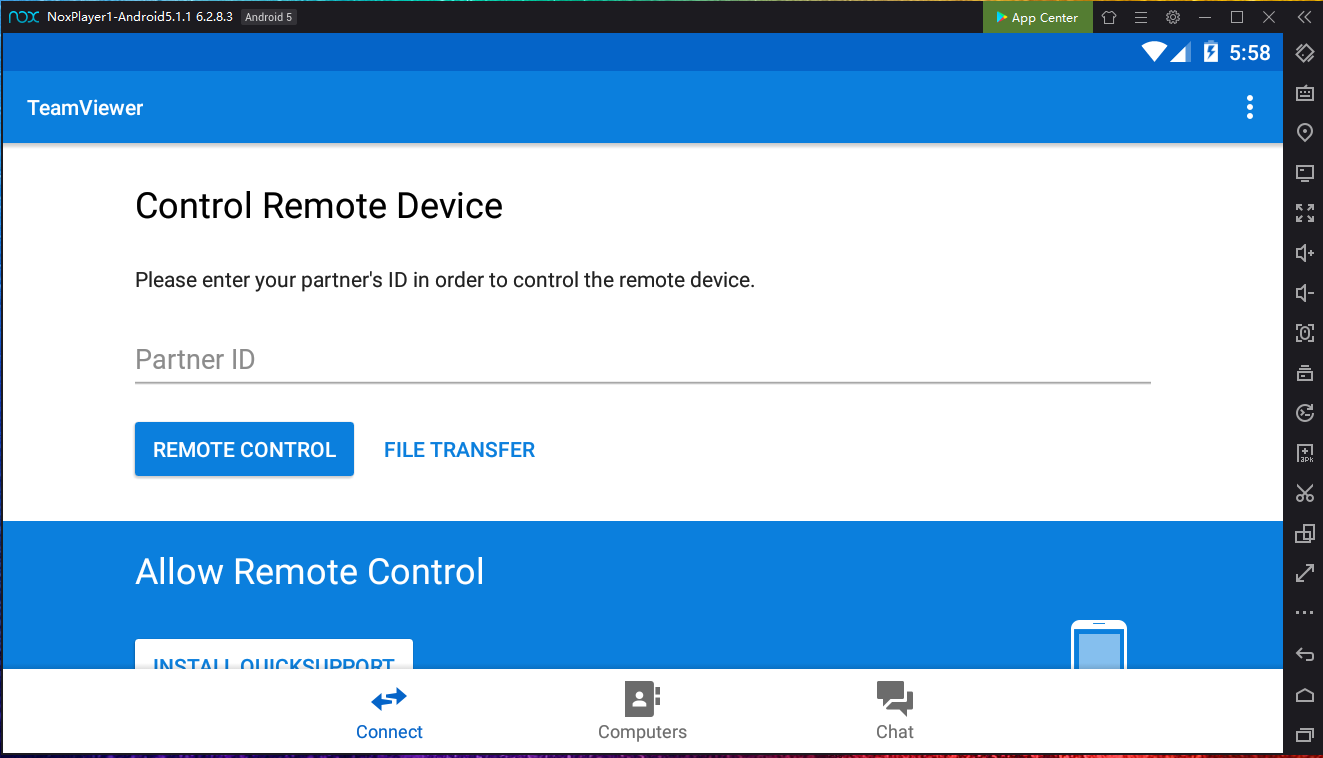1323x758 pixels.
Task: Click the Partner ID input field
Action: [643, 360]
